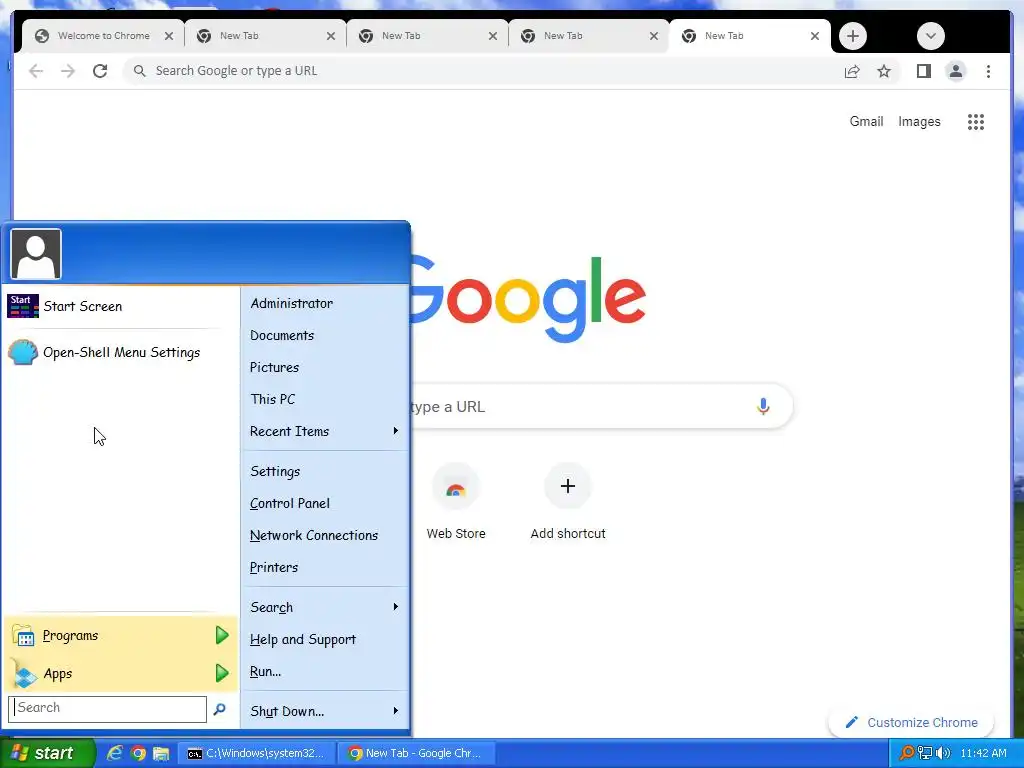This screenshot has height=768, width=1024.
Task: Open Printers from start menu
Action: click(325, 568)
